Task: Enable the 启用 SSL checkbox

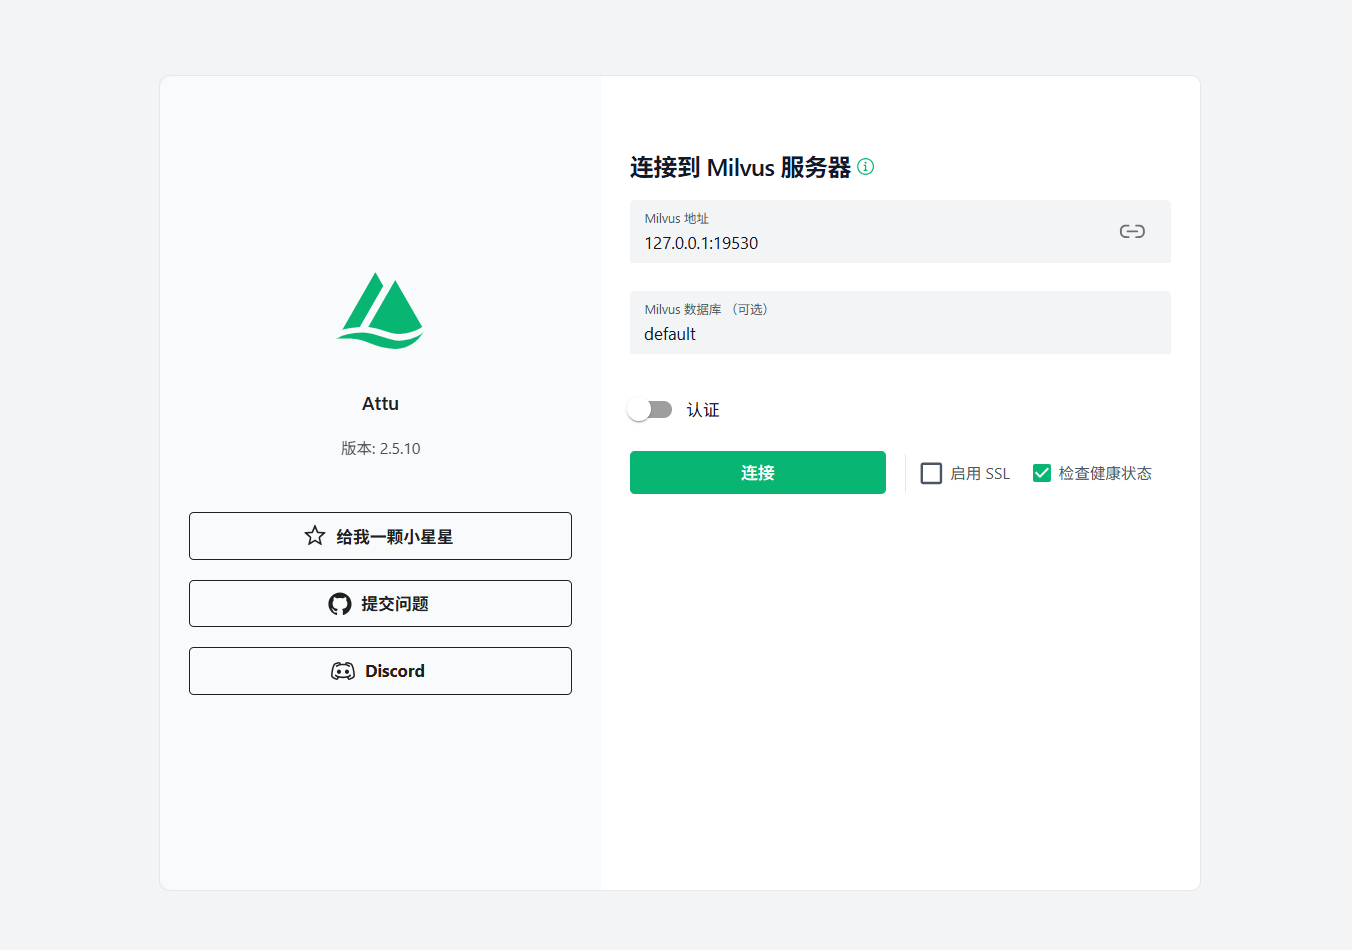Action: coord(931,473)
